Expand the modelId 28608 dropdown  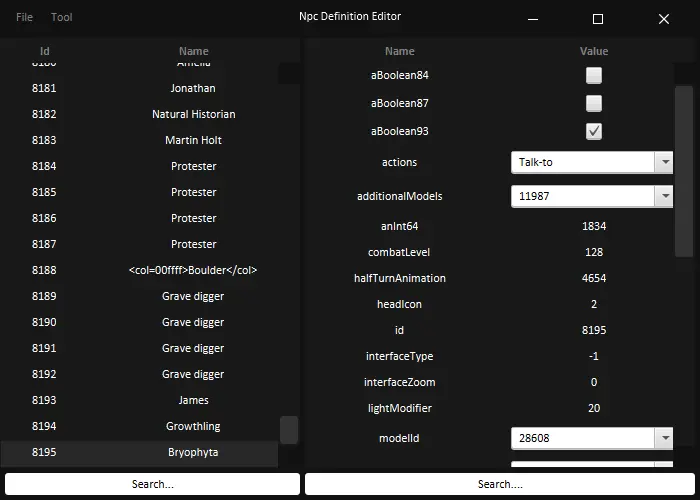click(664, 438)
